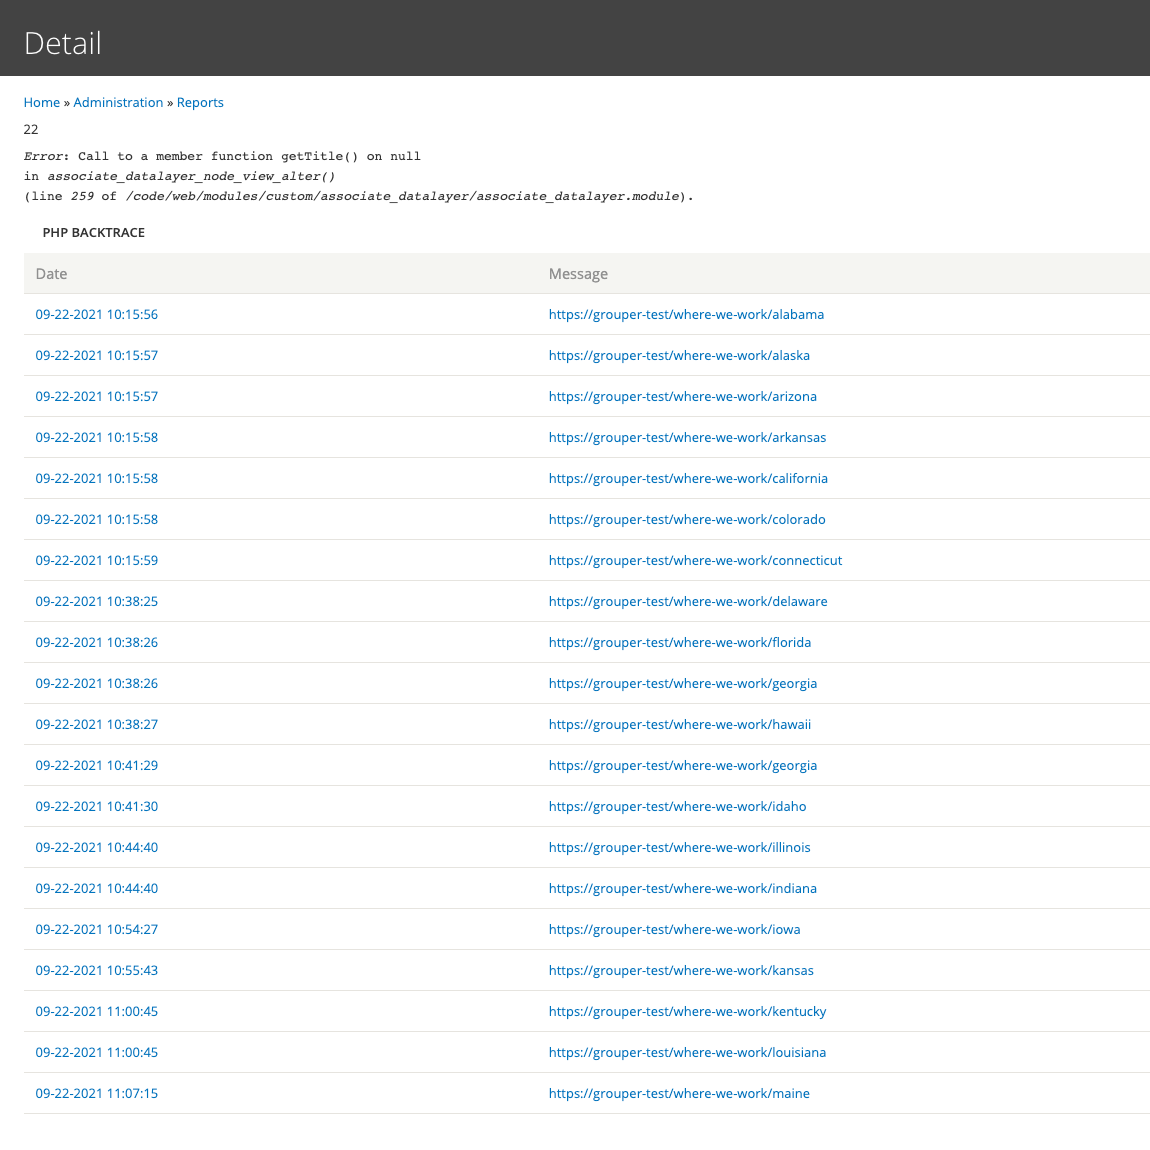Screen dimensions: 1150x1150
Task: Click the Detail page heading
Action: [x=63, y=43]
